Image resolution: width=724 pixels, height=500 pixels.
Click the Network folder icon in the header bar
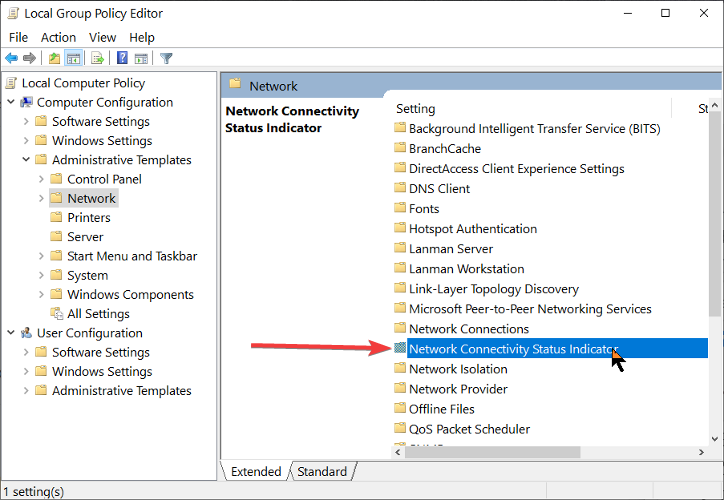[x=235, y=84]
